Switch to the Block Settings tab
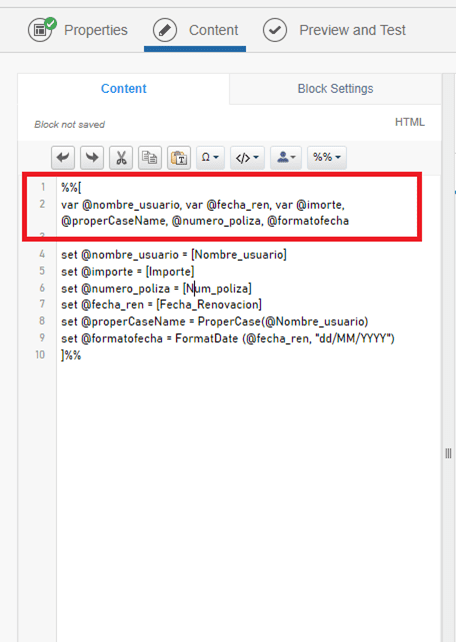 point(335,89)
